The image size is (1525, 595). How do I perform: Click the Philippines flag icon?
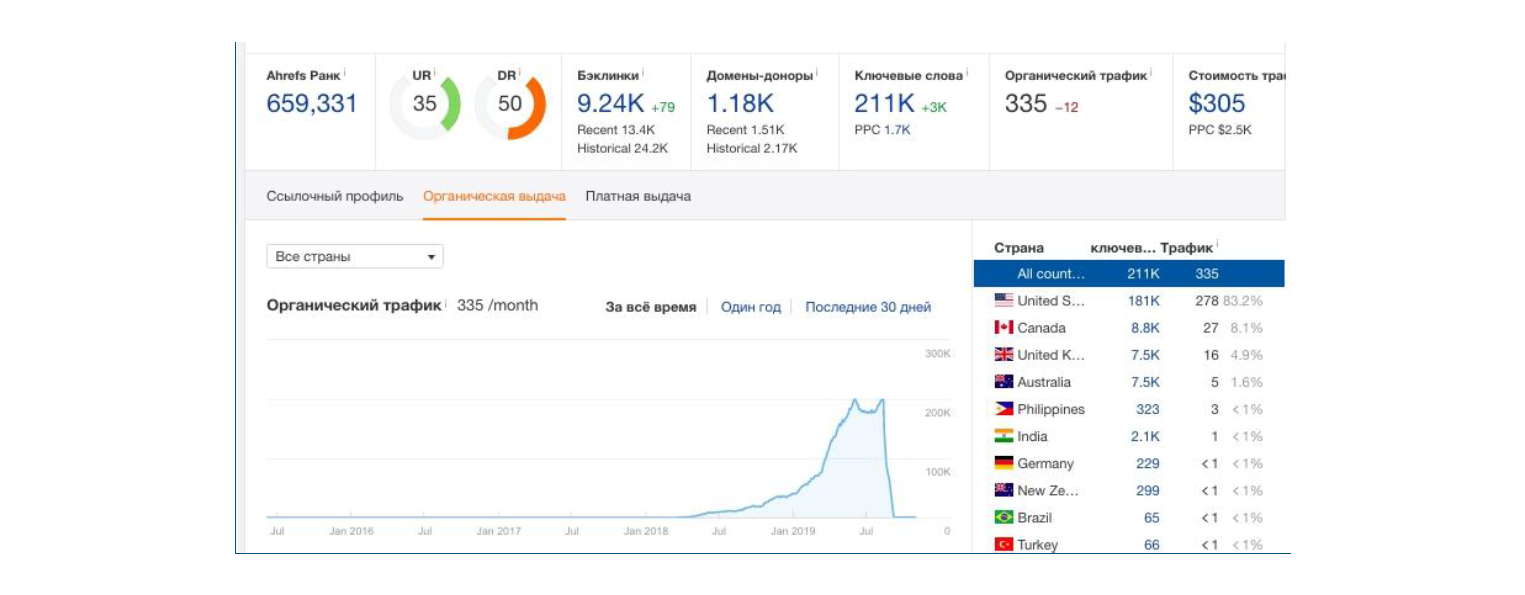click(1004, 409)
